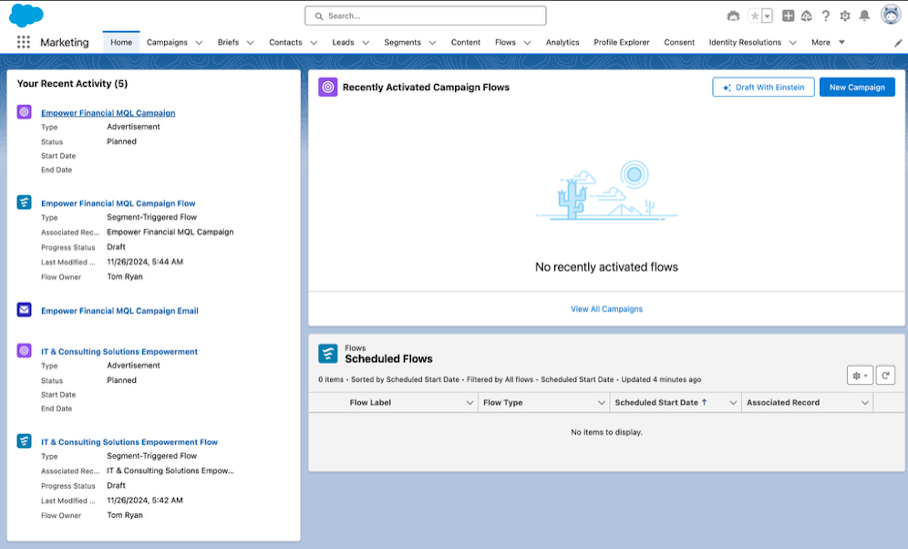908x549 pixels.
Task: Click the New Campaign button
Action: 857,87
